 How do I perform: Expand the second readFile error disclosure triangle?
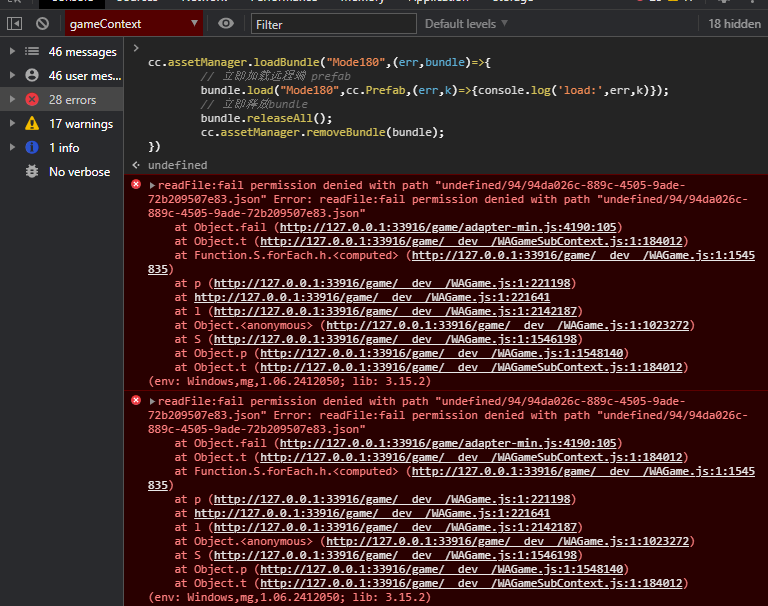tap(152, 401)
